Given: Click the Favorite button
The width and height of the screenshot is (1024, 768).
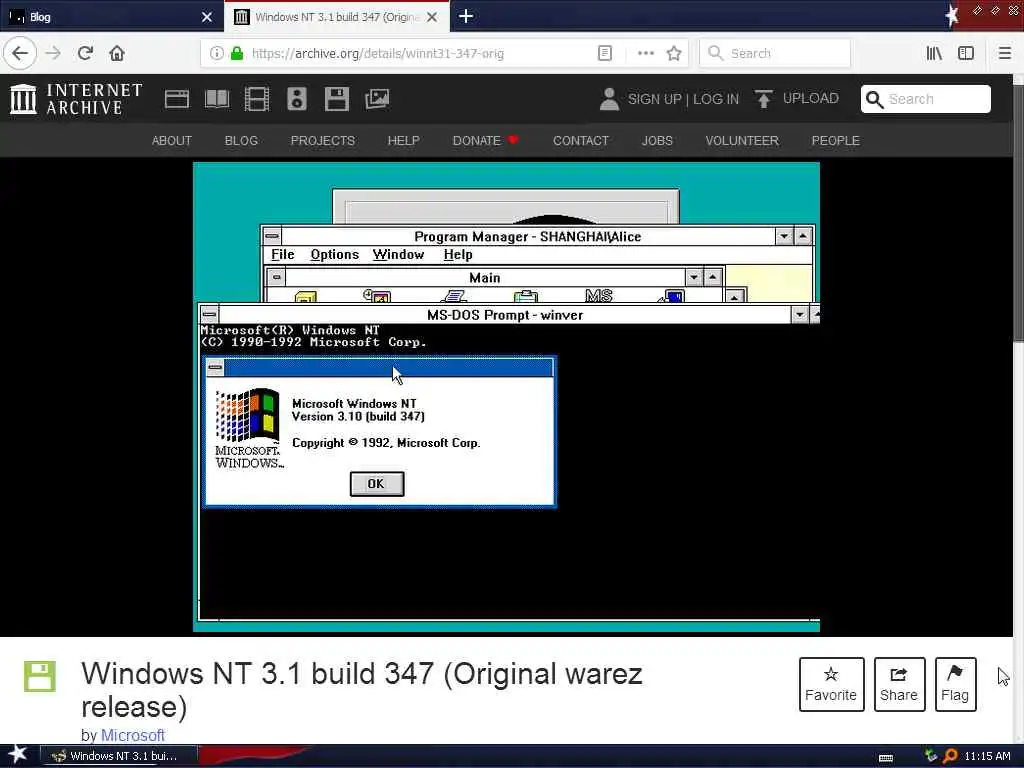Looking at the screenshot, I should [831, 684].
